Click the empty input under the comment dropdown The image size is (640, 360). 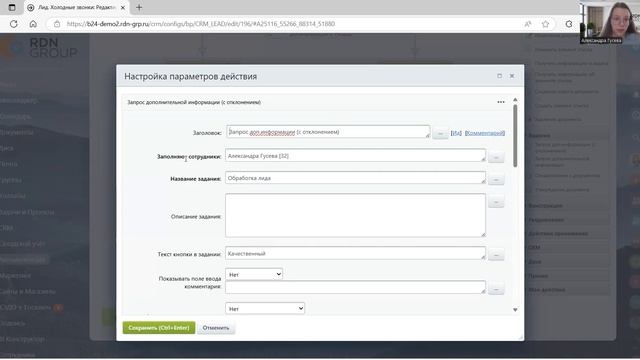[x=355, y=287]
